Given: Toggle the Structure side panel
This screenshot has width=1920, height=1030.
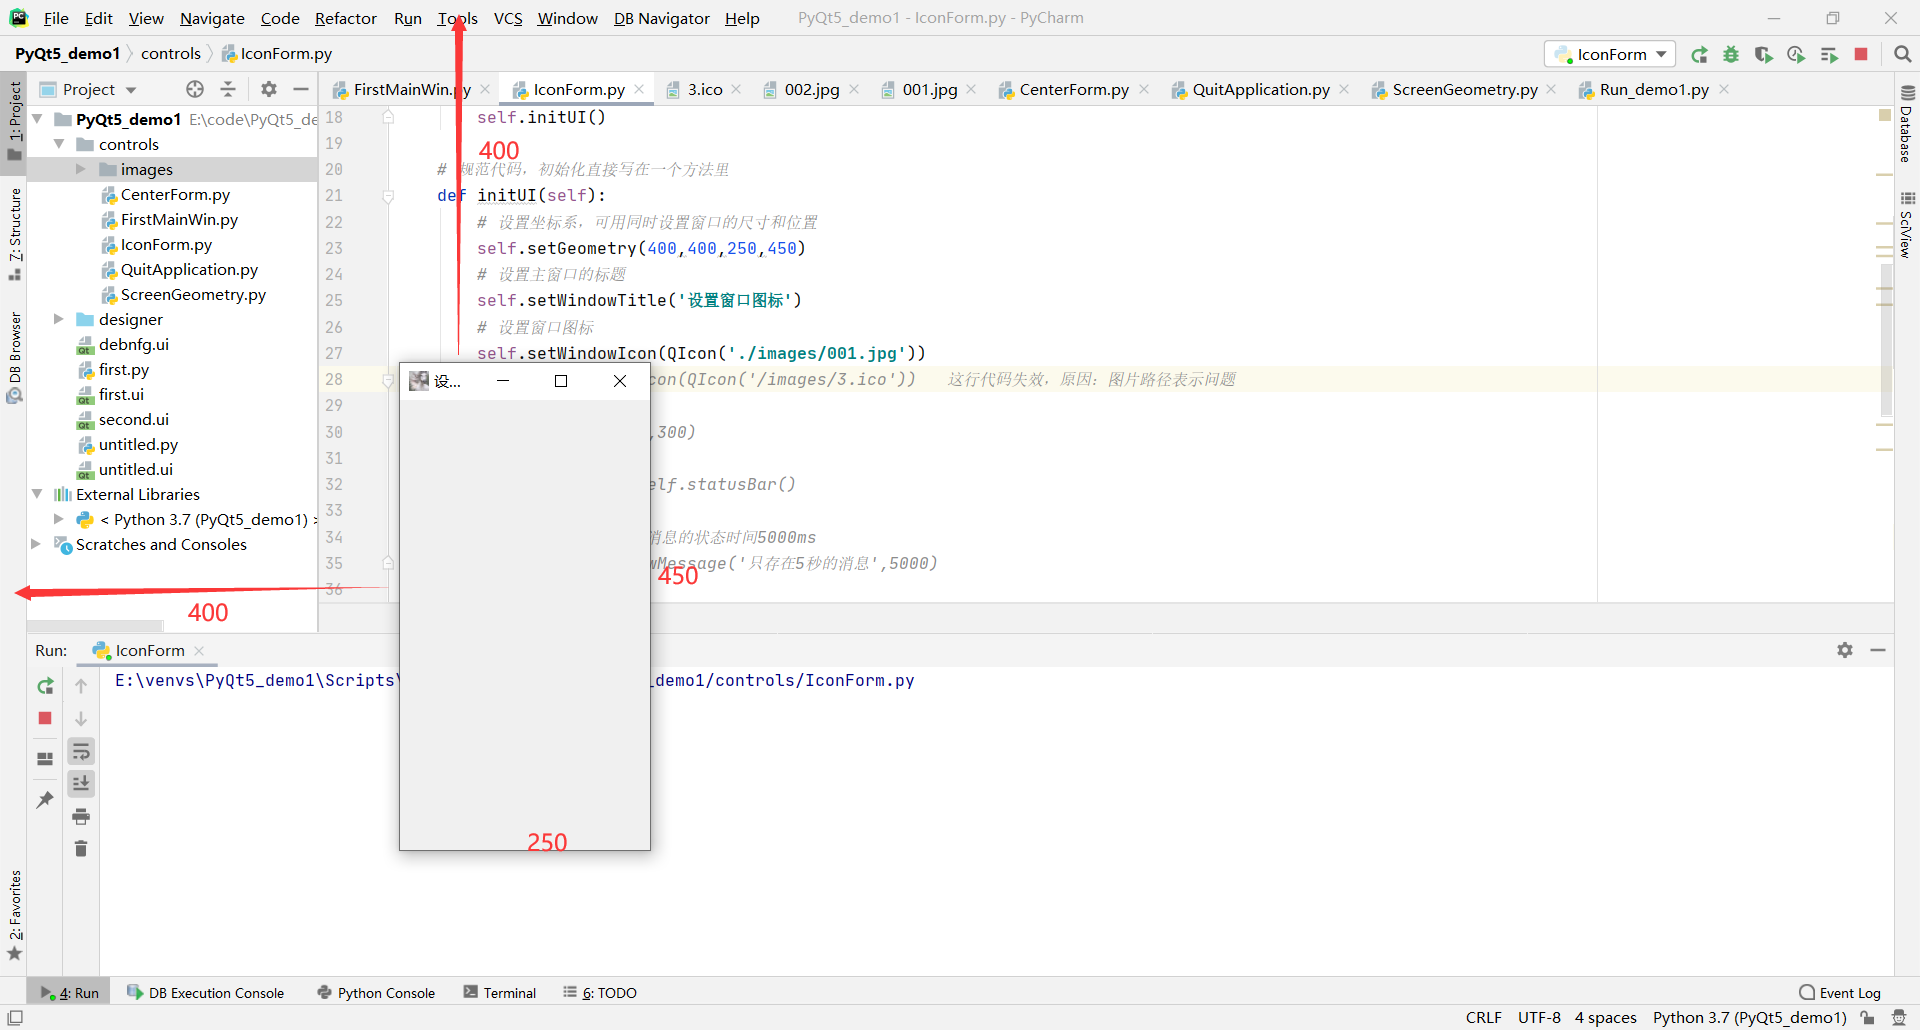Looking at the screenshot, I should [x=14, y=233].
